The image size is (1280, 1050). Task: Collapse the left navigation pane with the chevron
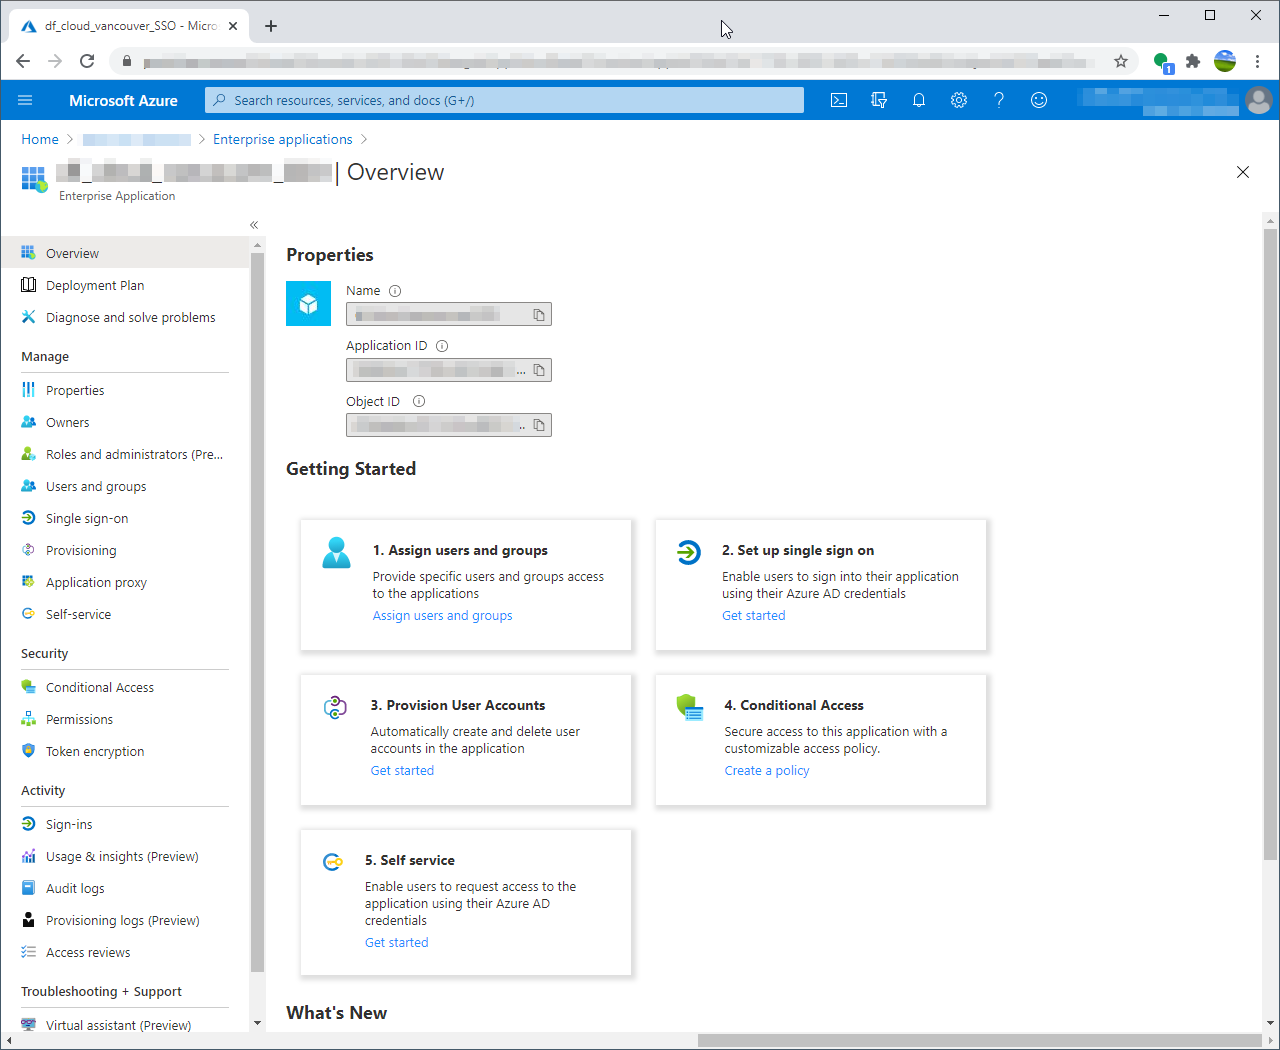pyautogui.click(x=253, y=224)
